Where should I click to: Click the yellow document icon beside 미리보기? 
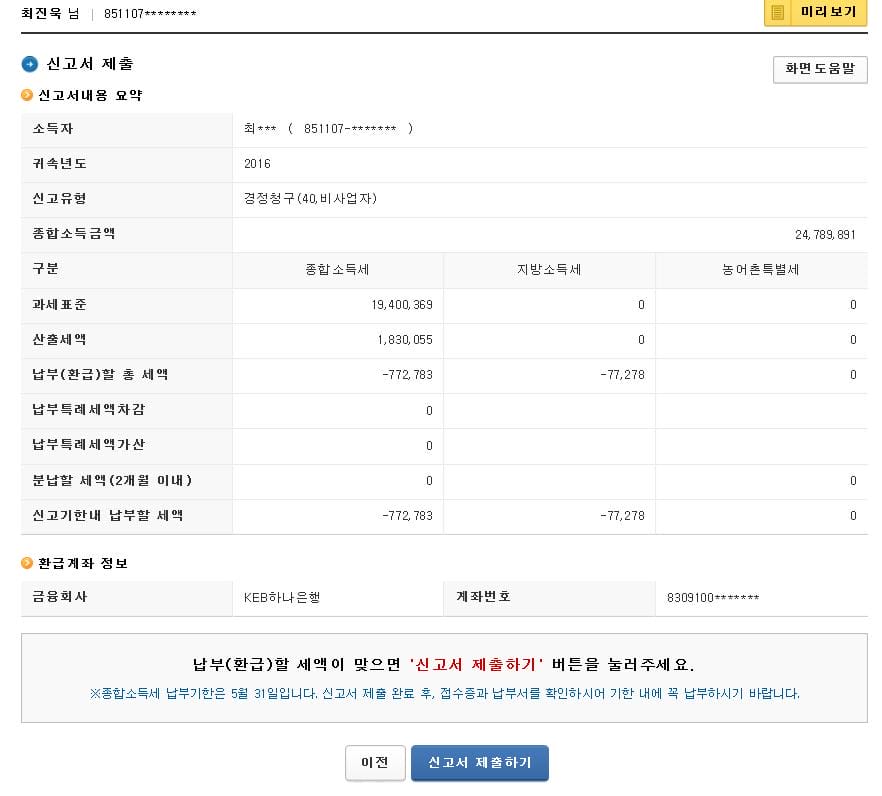point(778,12)
